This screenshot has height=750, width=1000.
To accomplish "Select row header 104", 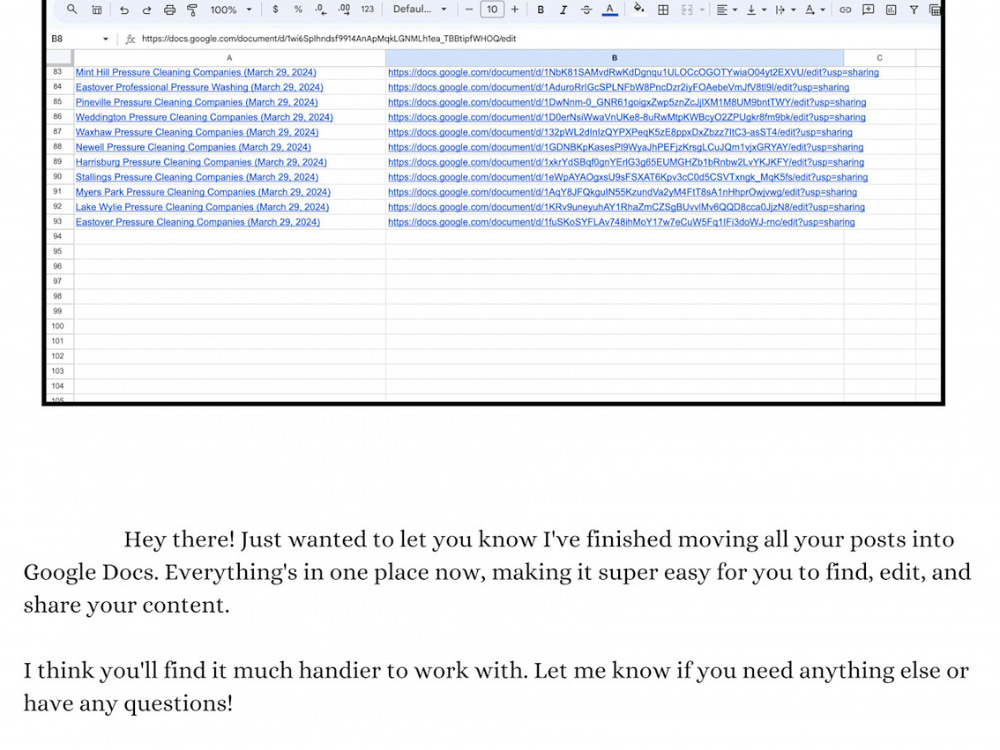I will pyautogui.click(x=58, y=386).
